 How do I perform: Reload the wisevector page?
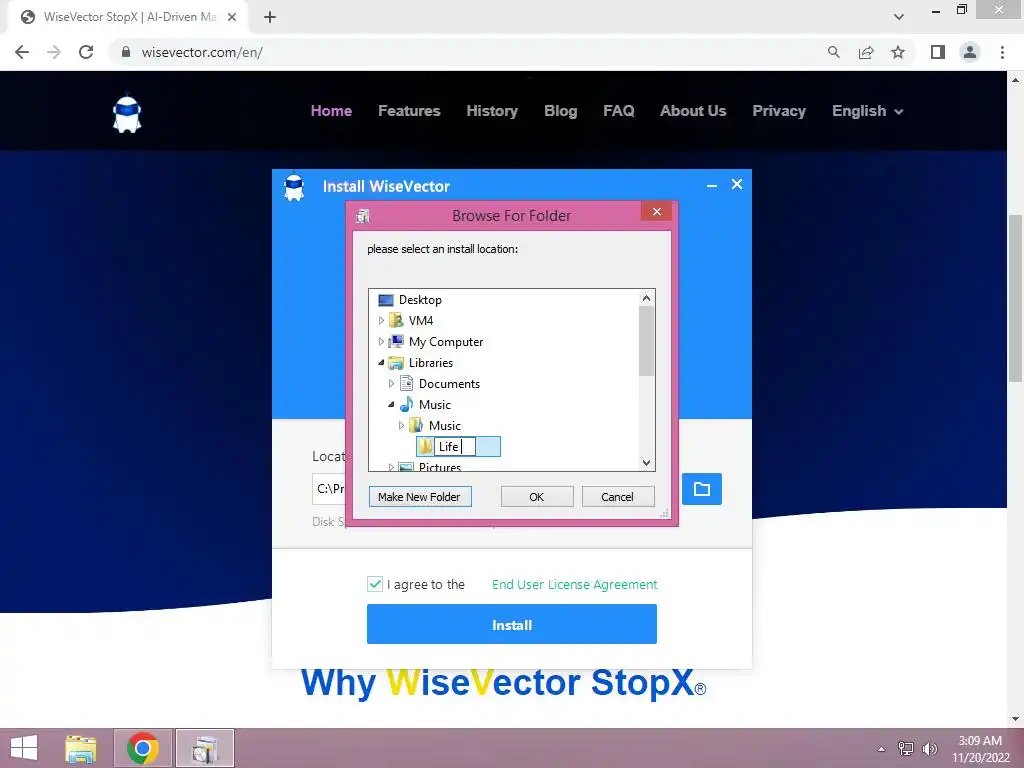coord(86,52)
